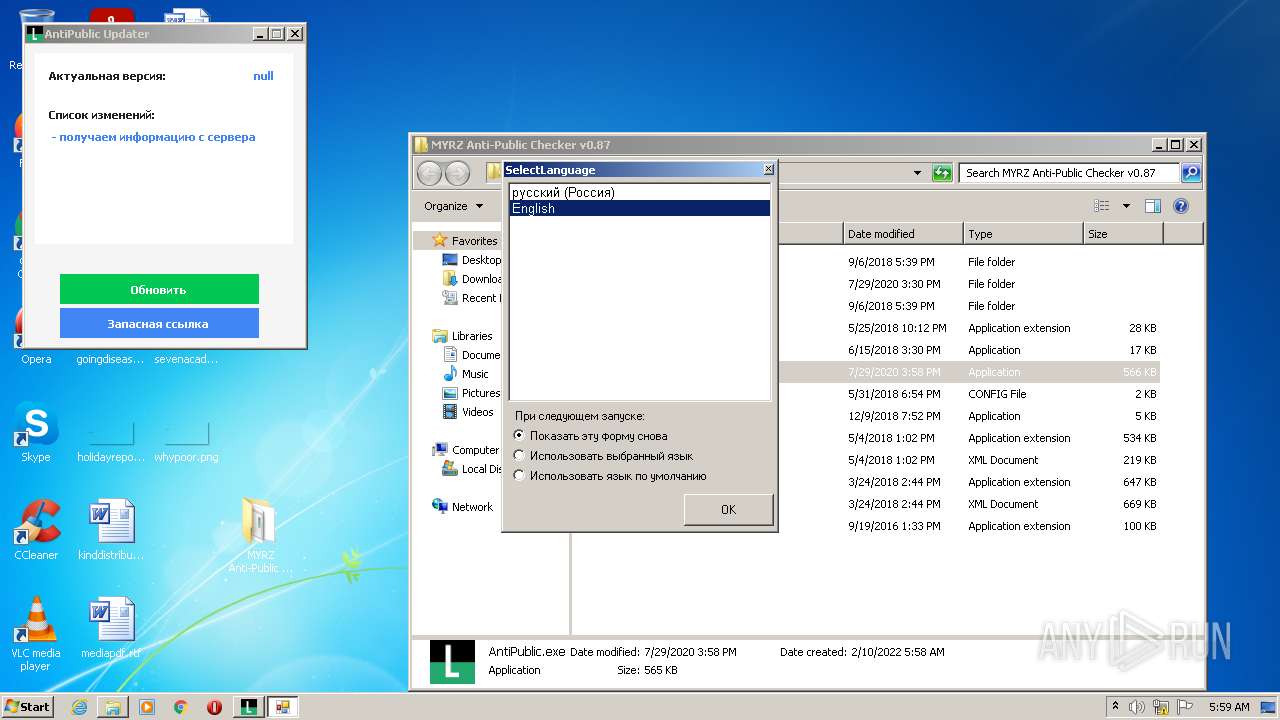
Task: Open Desktop in the navigation pane
Action: pos(471,260)
